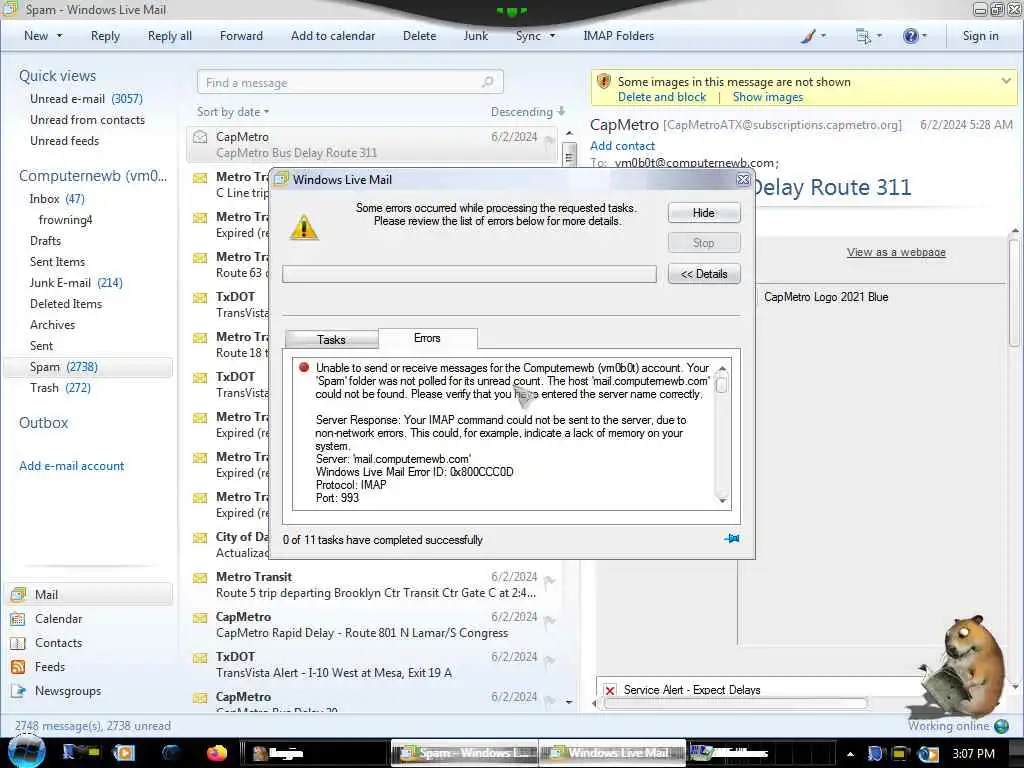This screenshot has height=768, width=1024.
Task: Open Feeds from the sidebar
Action: [50, 667]
